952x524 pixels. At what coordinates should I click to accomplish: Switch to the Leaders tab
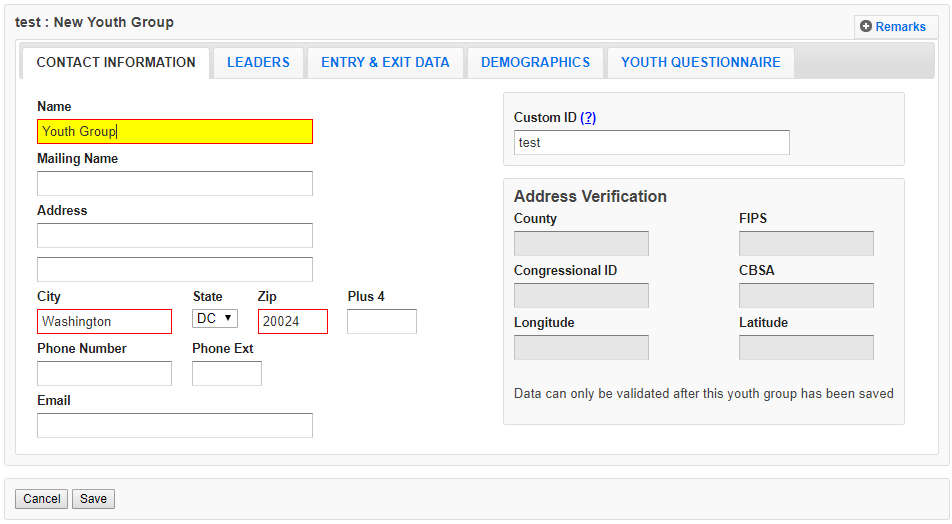click(x=258, y=62)
